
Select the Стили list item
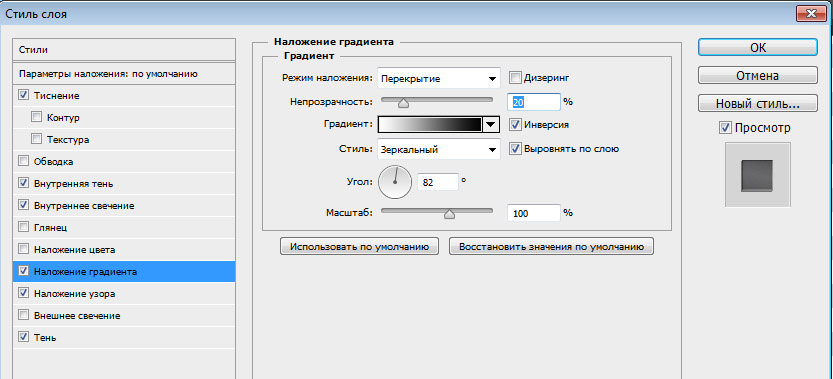(x=124, y=50)
